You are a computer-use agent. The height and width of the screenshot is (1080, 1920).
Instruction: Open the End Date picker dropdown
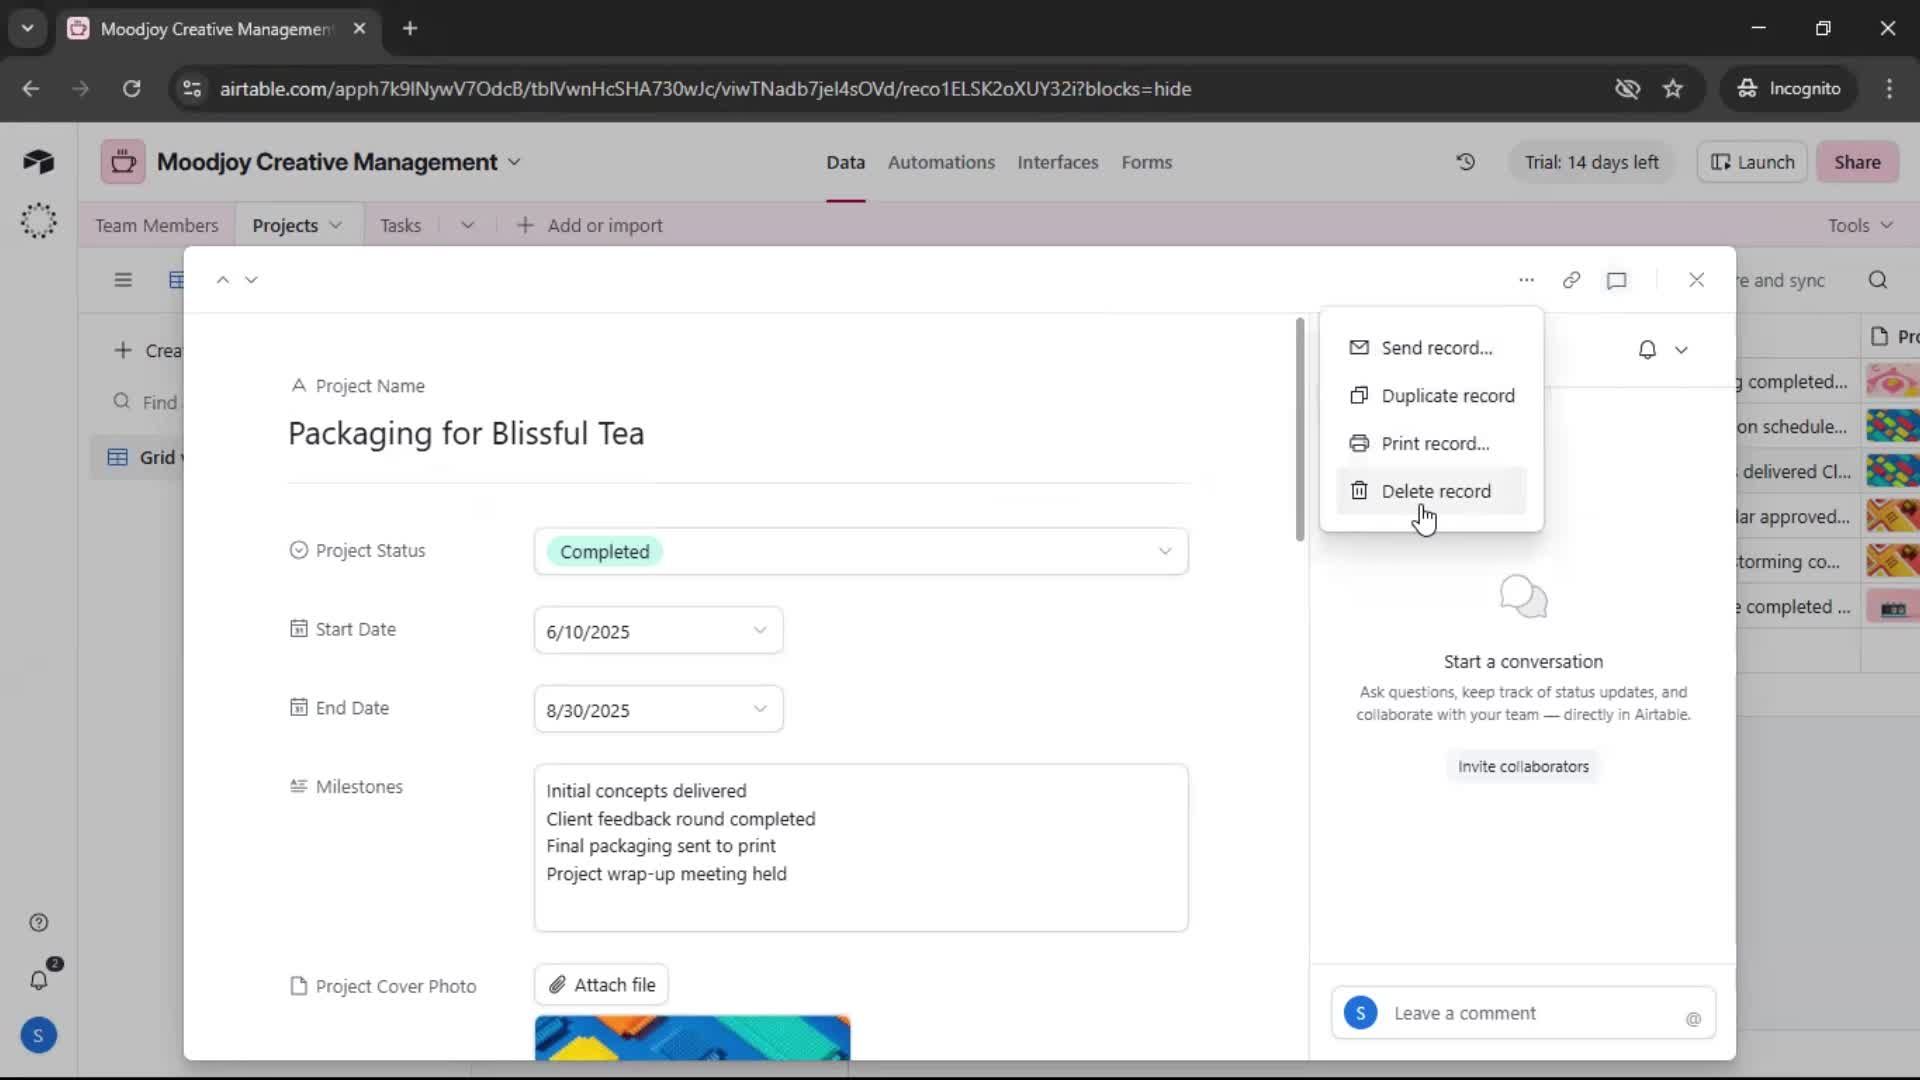[x=759, y=709]
